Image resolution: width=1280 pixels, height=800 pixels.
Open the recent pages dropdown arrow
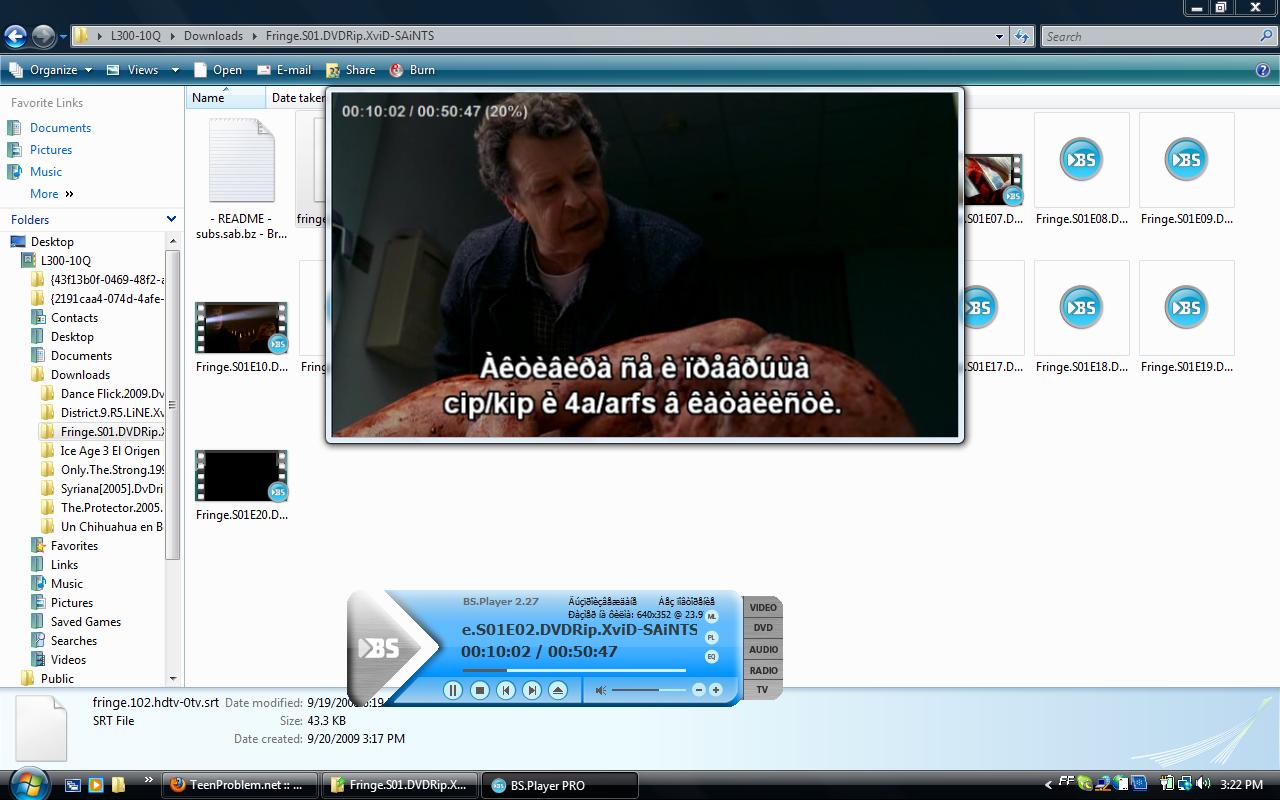coord(63,37)
